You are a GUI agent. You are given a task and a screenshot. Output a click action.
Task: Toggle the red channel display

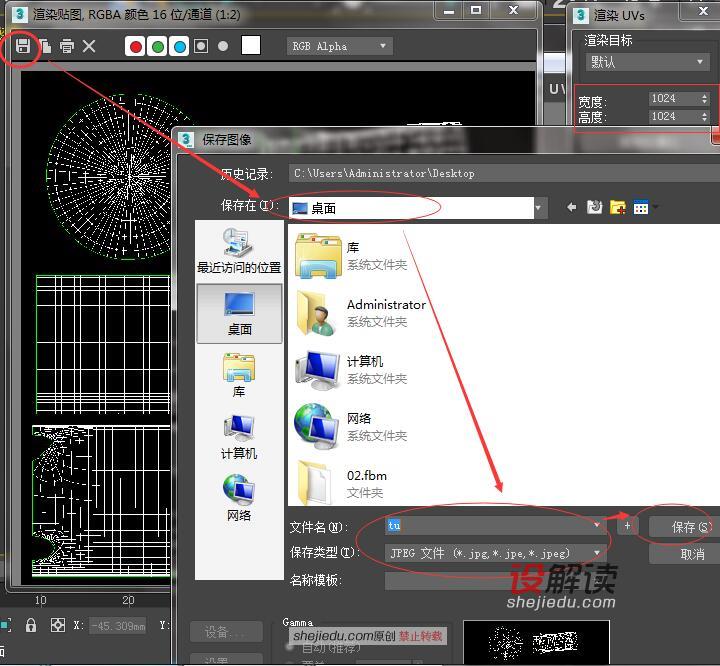pos(135,46)
